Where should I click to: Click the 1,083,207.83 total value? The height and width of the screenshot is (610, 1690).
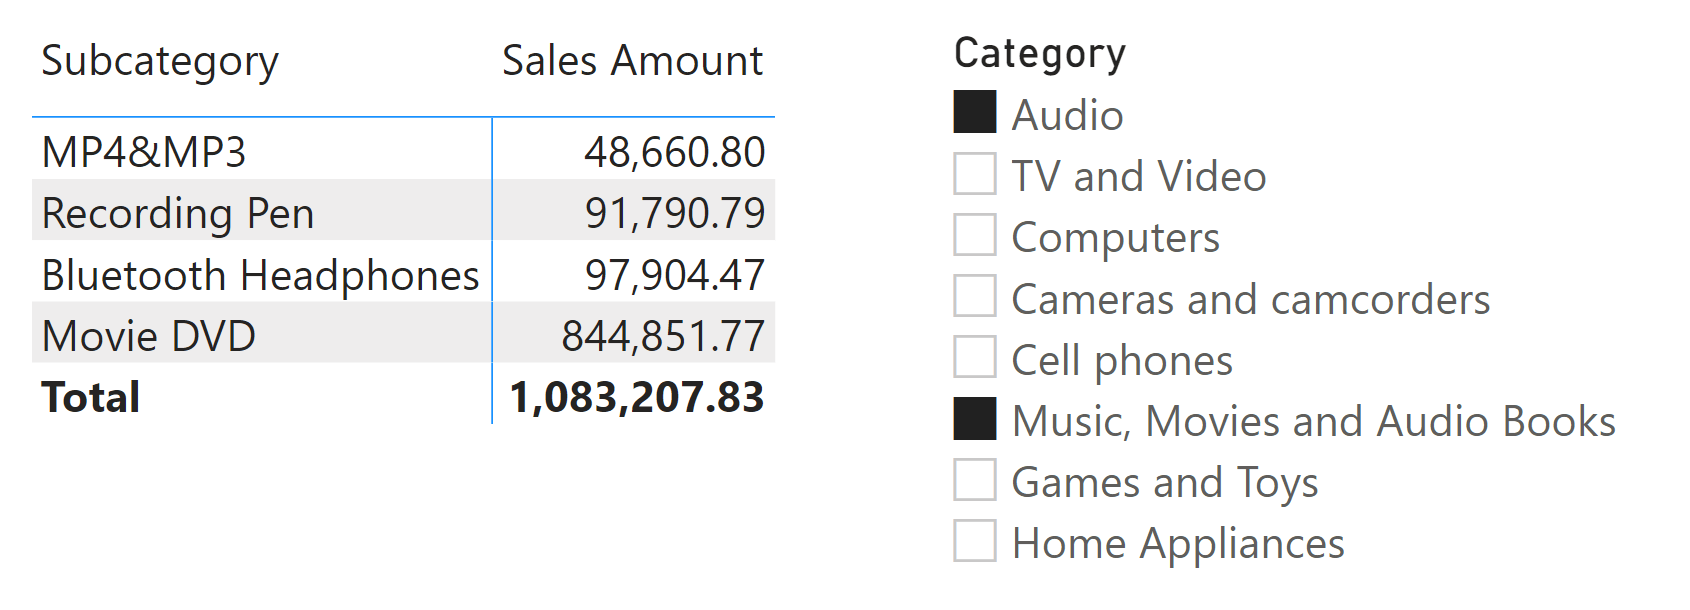tap(637, 397)
